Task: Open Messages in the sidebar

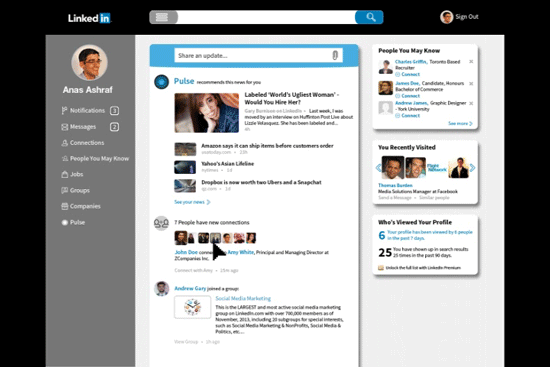Action: click(90, 127)
